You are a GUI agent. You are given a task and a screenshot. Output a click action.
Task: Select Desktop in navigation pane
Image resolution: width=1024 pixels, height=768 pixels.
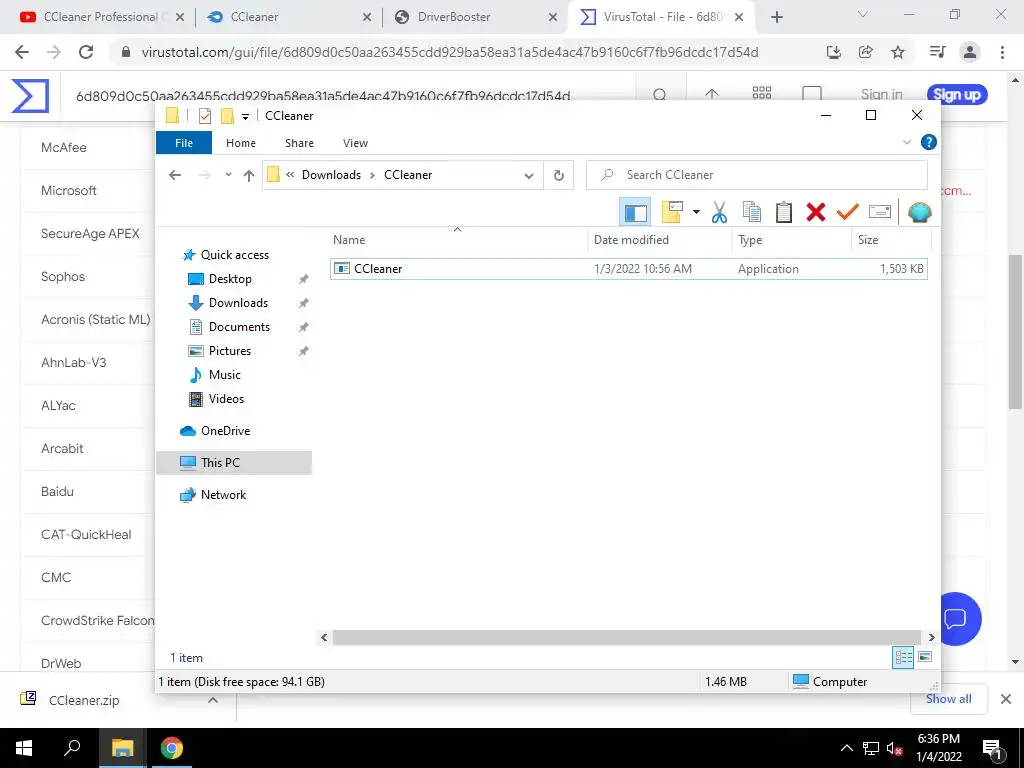click(x=230, y=279)
